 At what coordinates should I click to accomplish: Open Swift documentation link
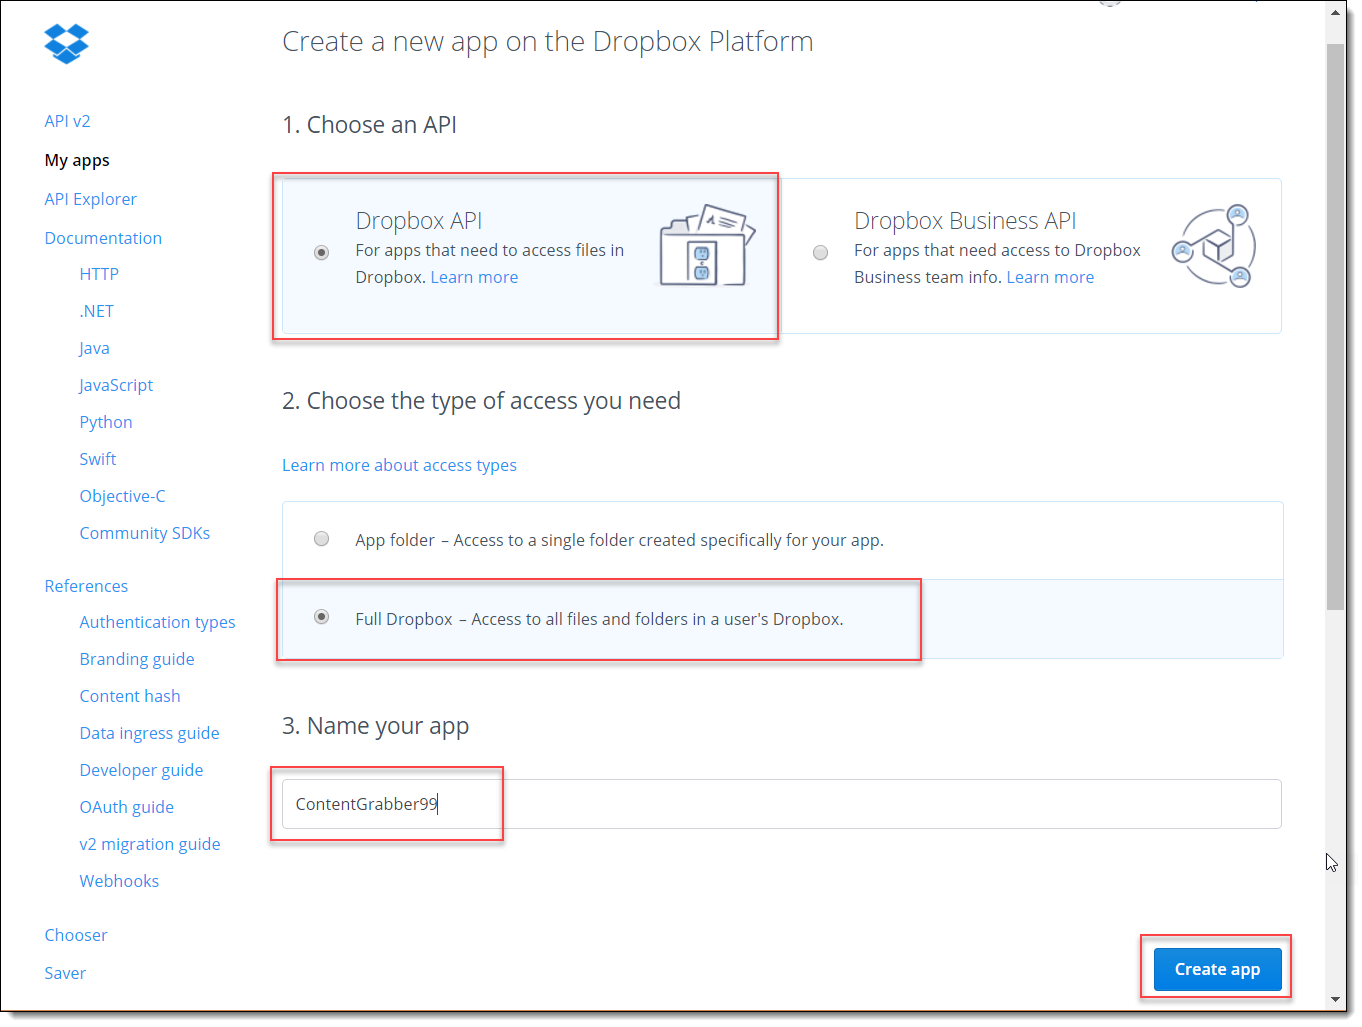click(98, 459)
